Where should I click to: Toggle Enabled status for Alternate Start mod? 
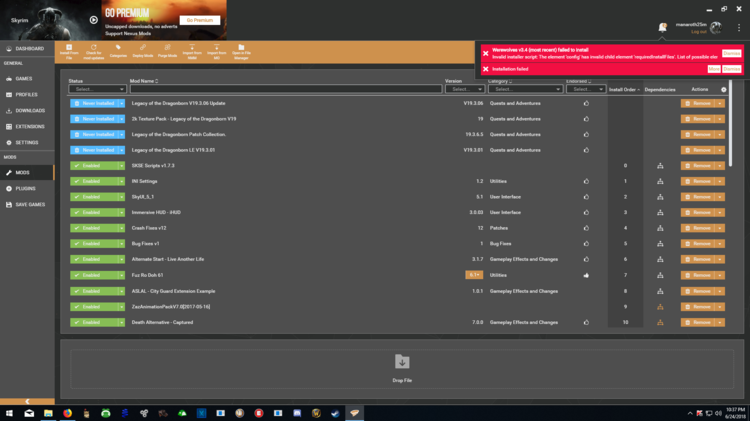pyautogui.click(x=94, y=259)
